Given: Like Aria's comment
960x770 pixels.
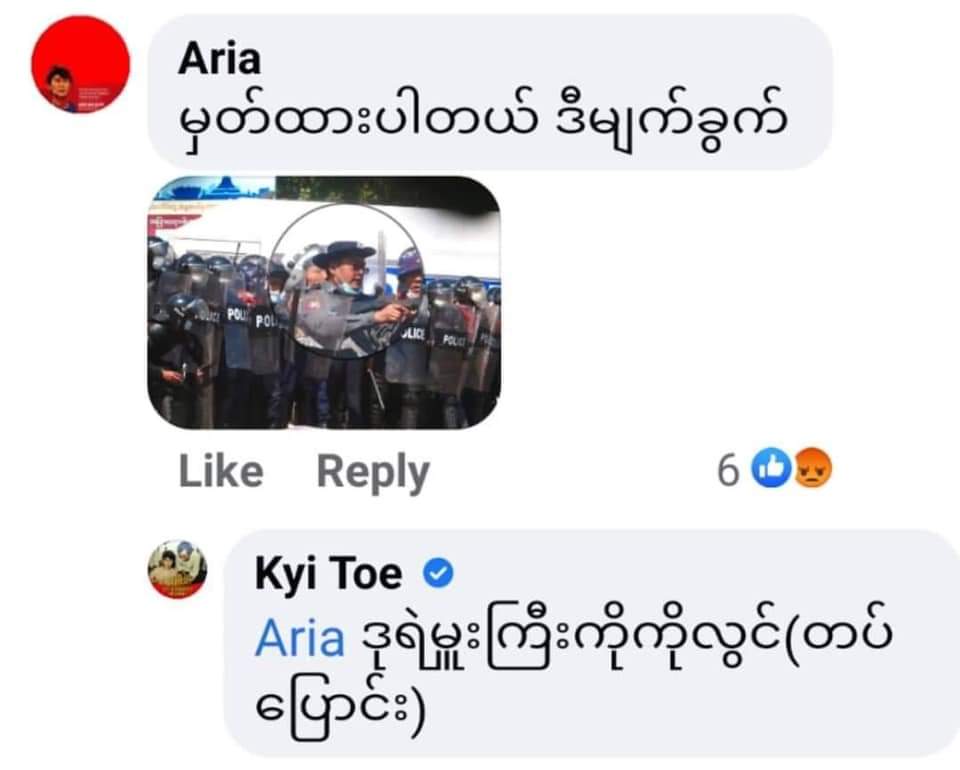Looking at the screenshot, I should coord(221,471).
